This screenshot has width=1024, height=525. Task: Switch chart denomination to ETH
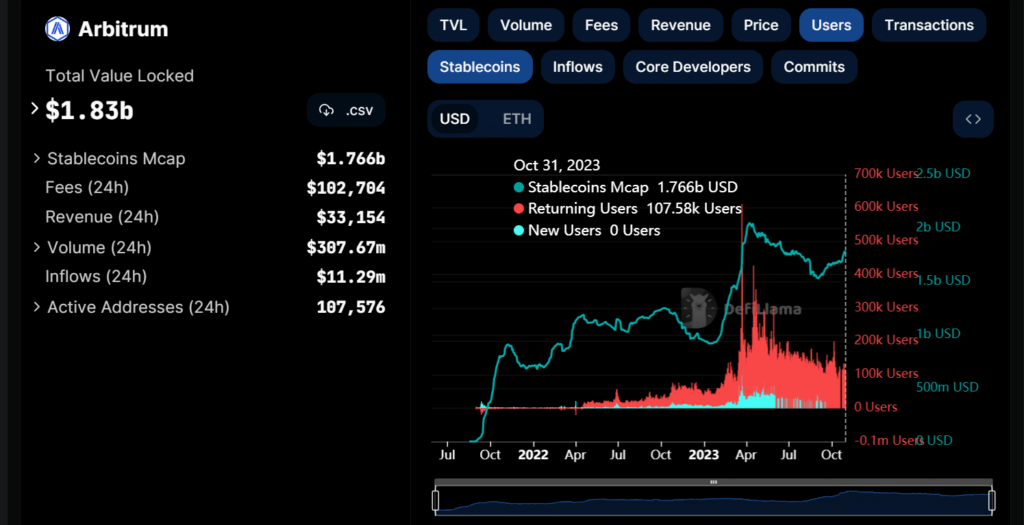tap(517, 119)
